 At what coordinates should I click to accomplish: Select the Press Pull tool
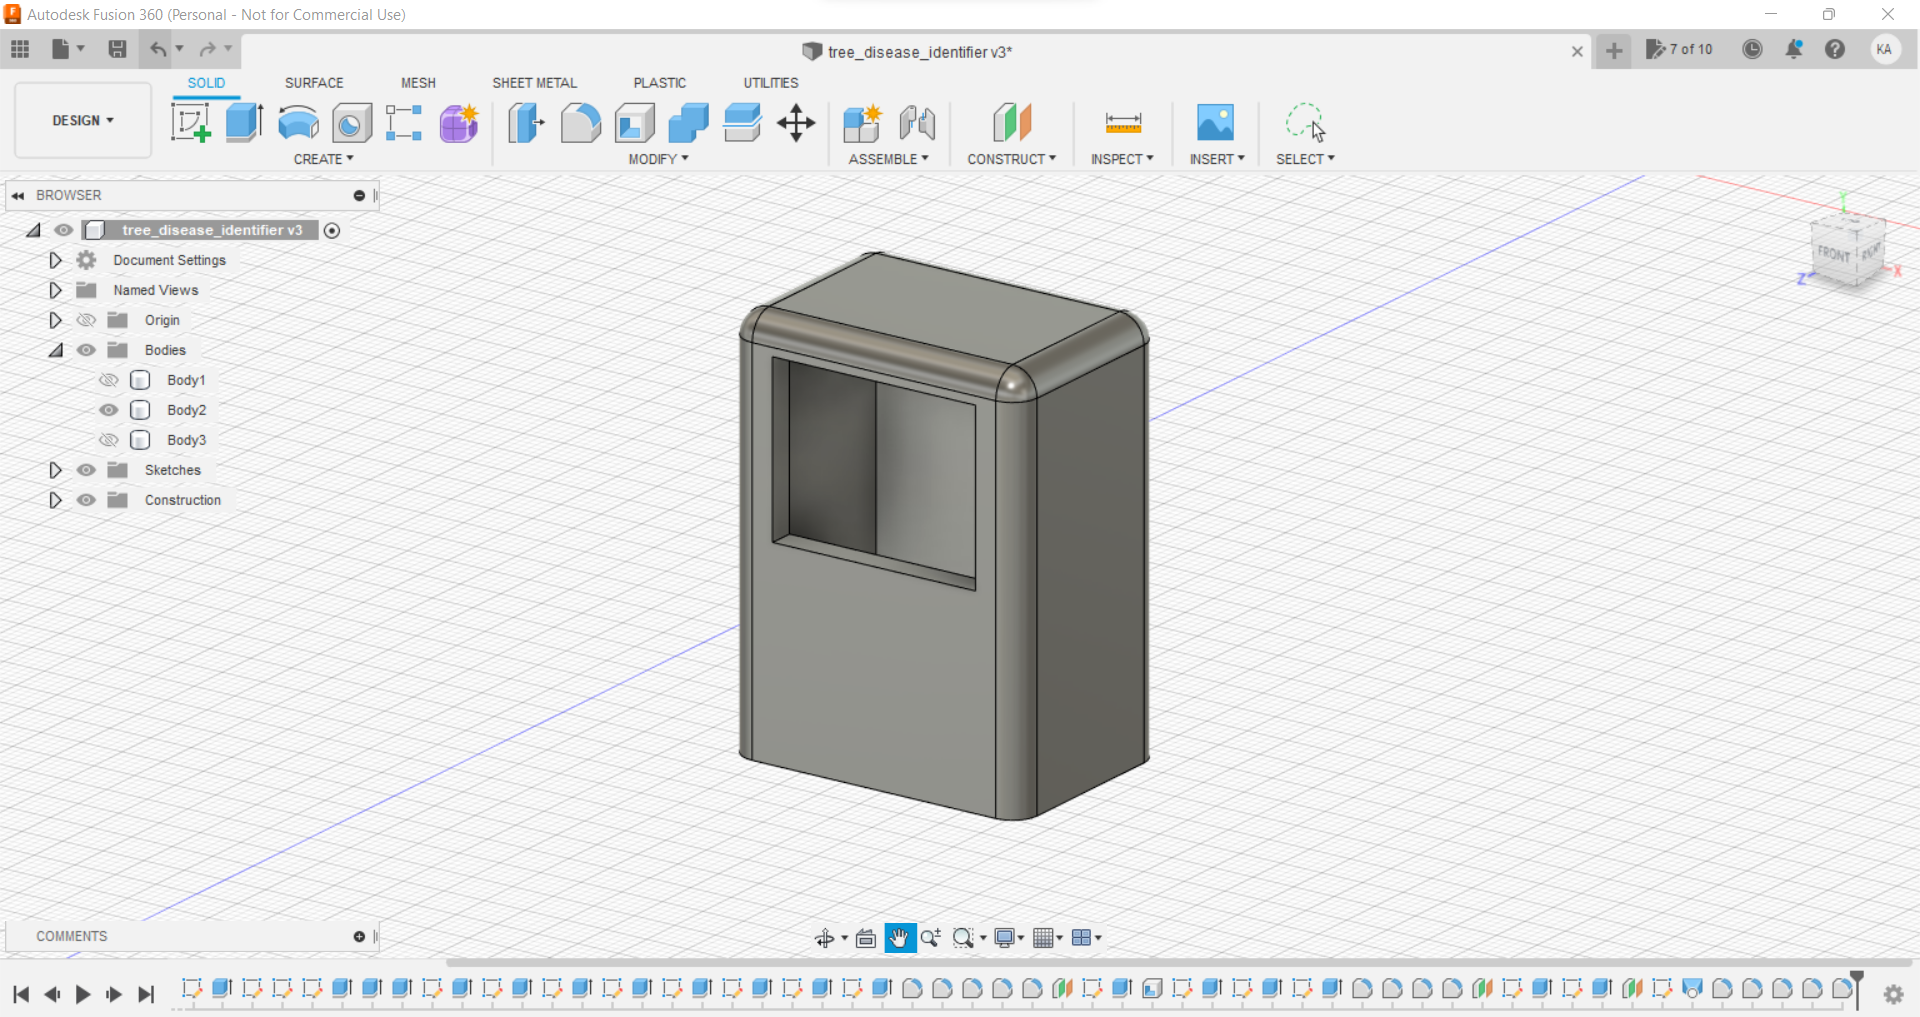[526, 123]
